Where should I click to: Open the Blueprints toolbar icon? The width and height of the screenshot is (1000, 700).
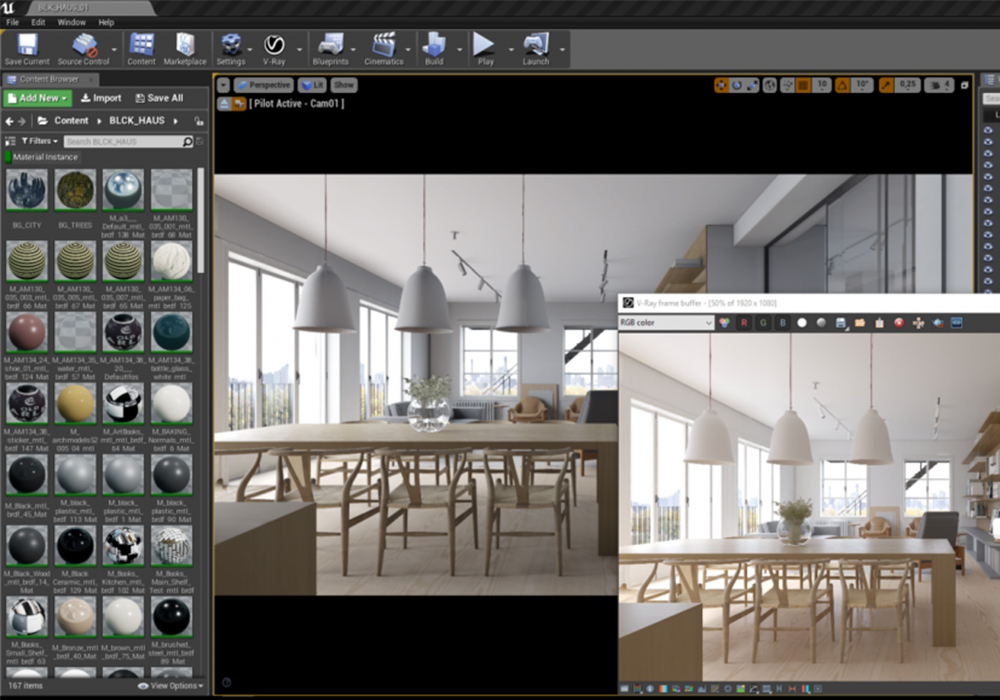tap(330, 45)
